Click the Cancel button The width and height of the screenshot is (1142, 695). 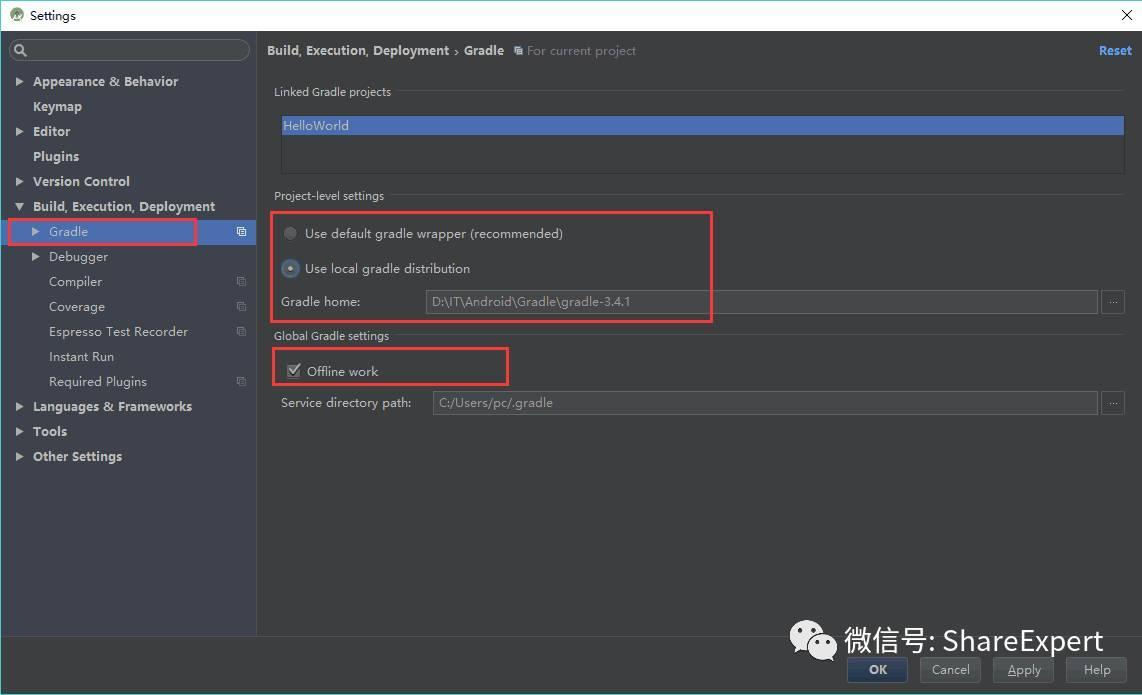[x=950, y=670]
